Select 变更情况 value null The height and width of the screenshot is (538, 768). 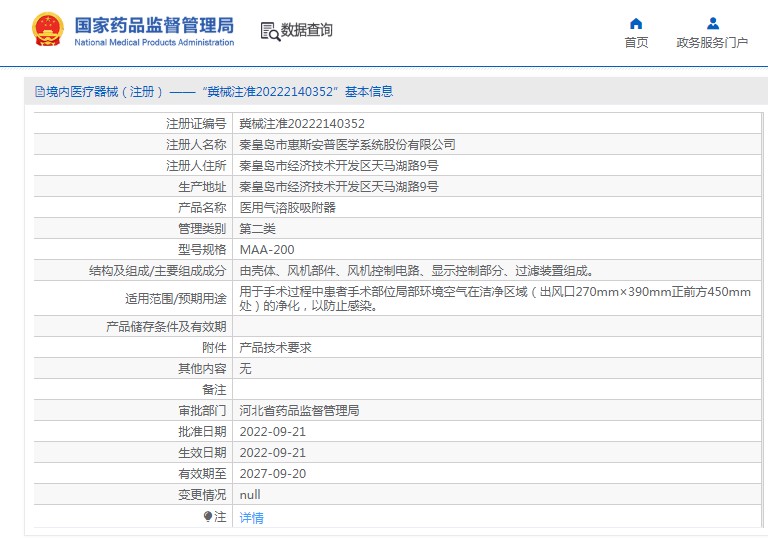(x=250, y=495)
